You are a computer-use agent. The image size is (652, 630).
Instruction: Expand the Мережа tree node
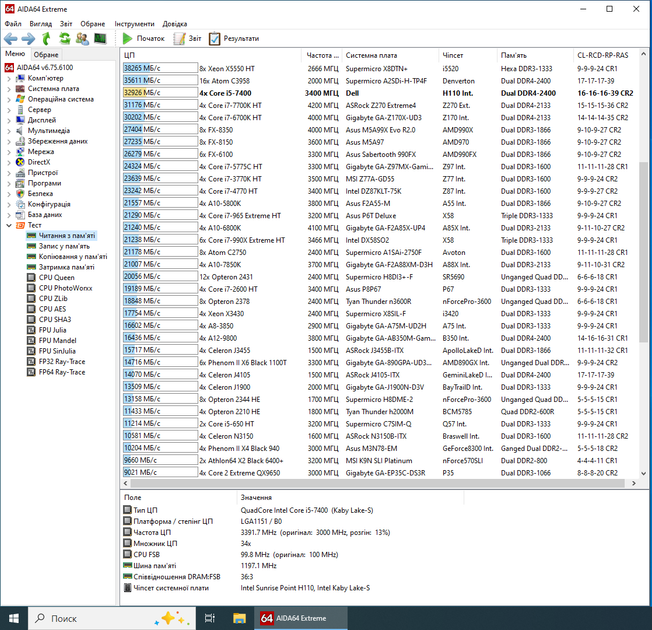coord(9,152)
